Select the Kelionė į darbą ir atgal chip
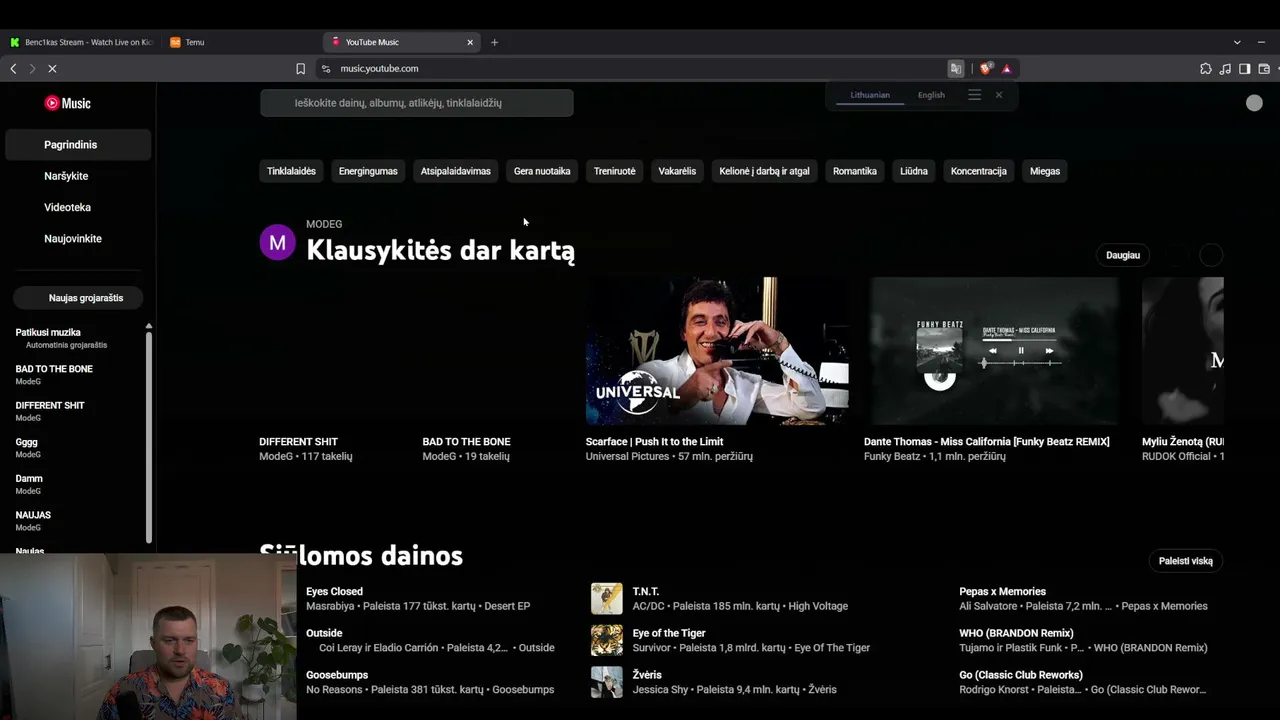The image size is (1280, 720). pyautogui.click(x=765, y=171)
